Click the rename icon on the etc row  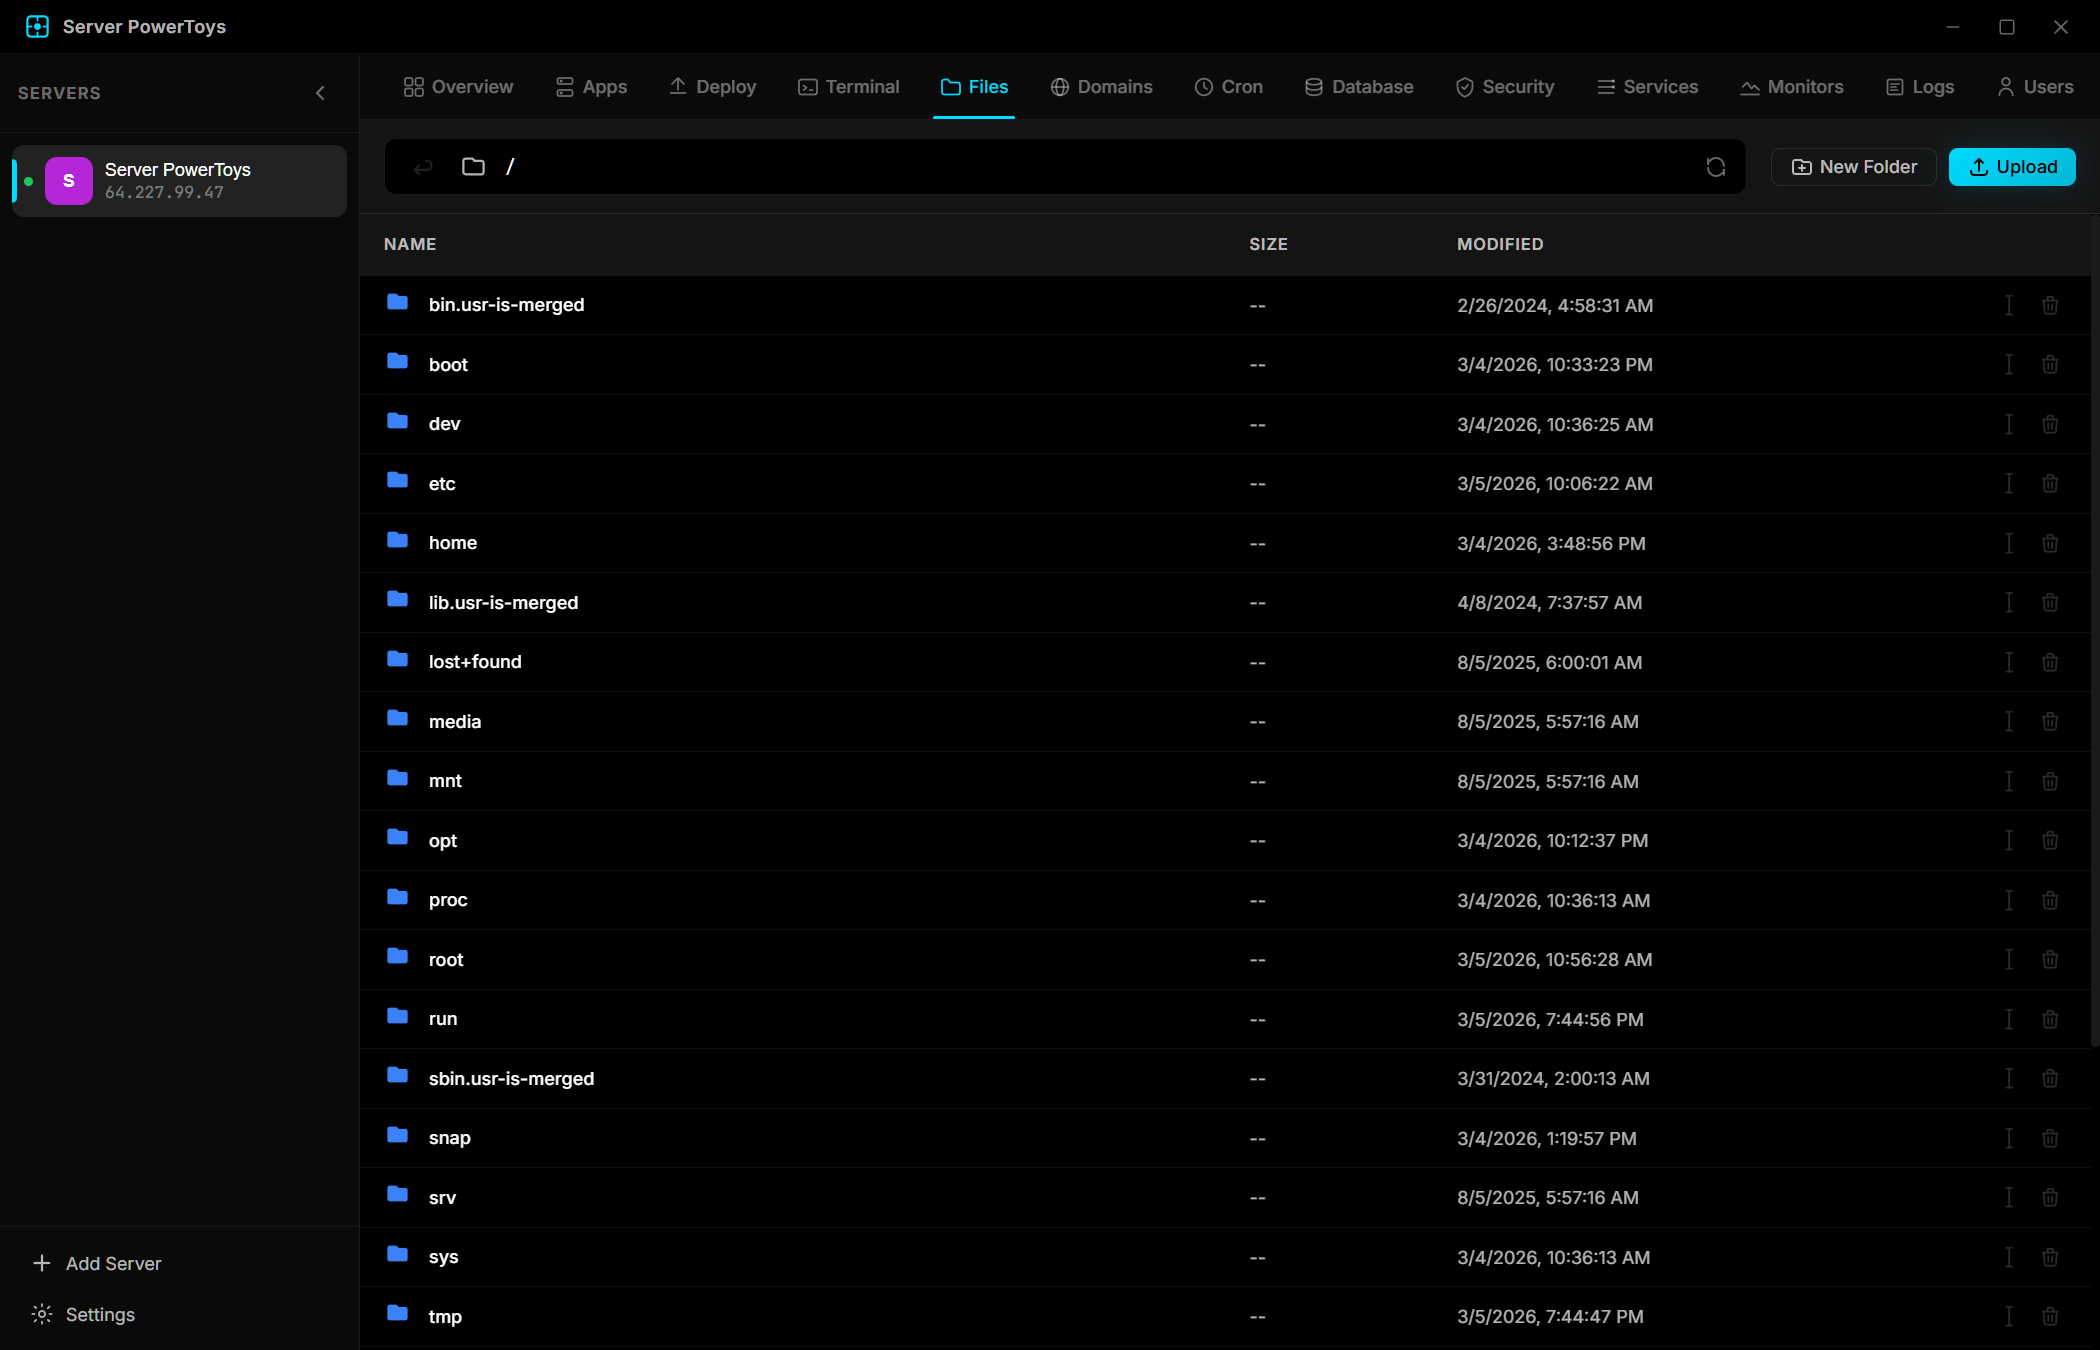[2009, 483]
